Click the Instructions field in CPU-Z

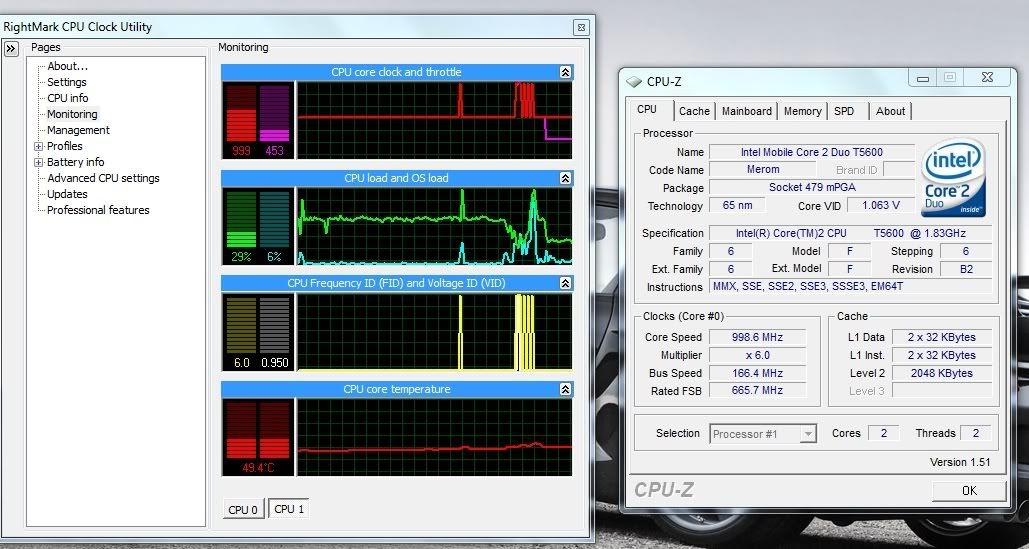850,287
